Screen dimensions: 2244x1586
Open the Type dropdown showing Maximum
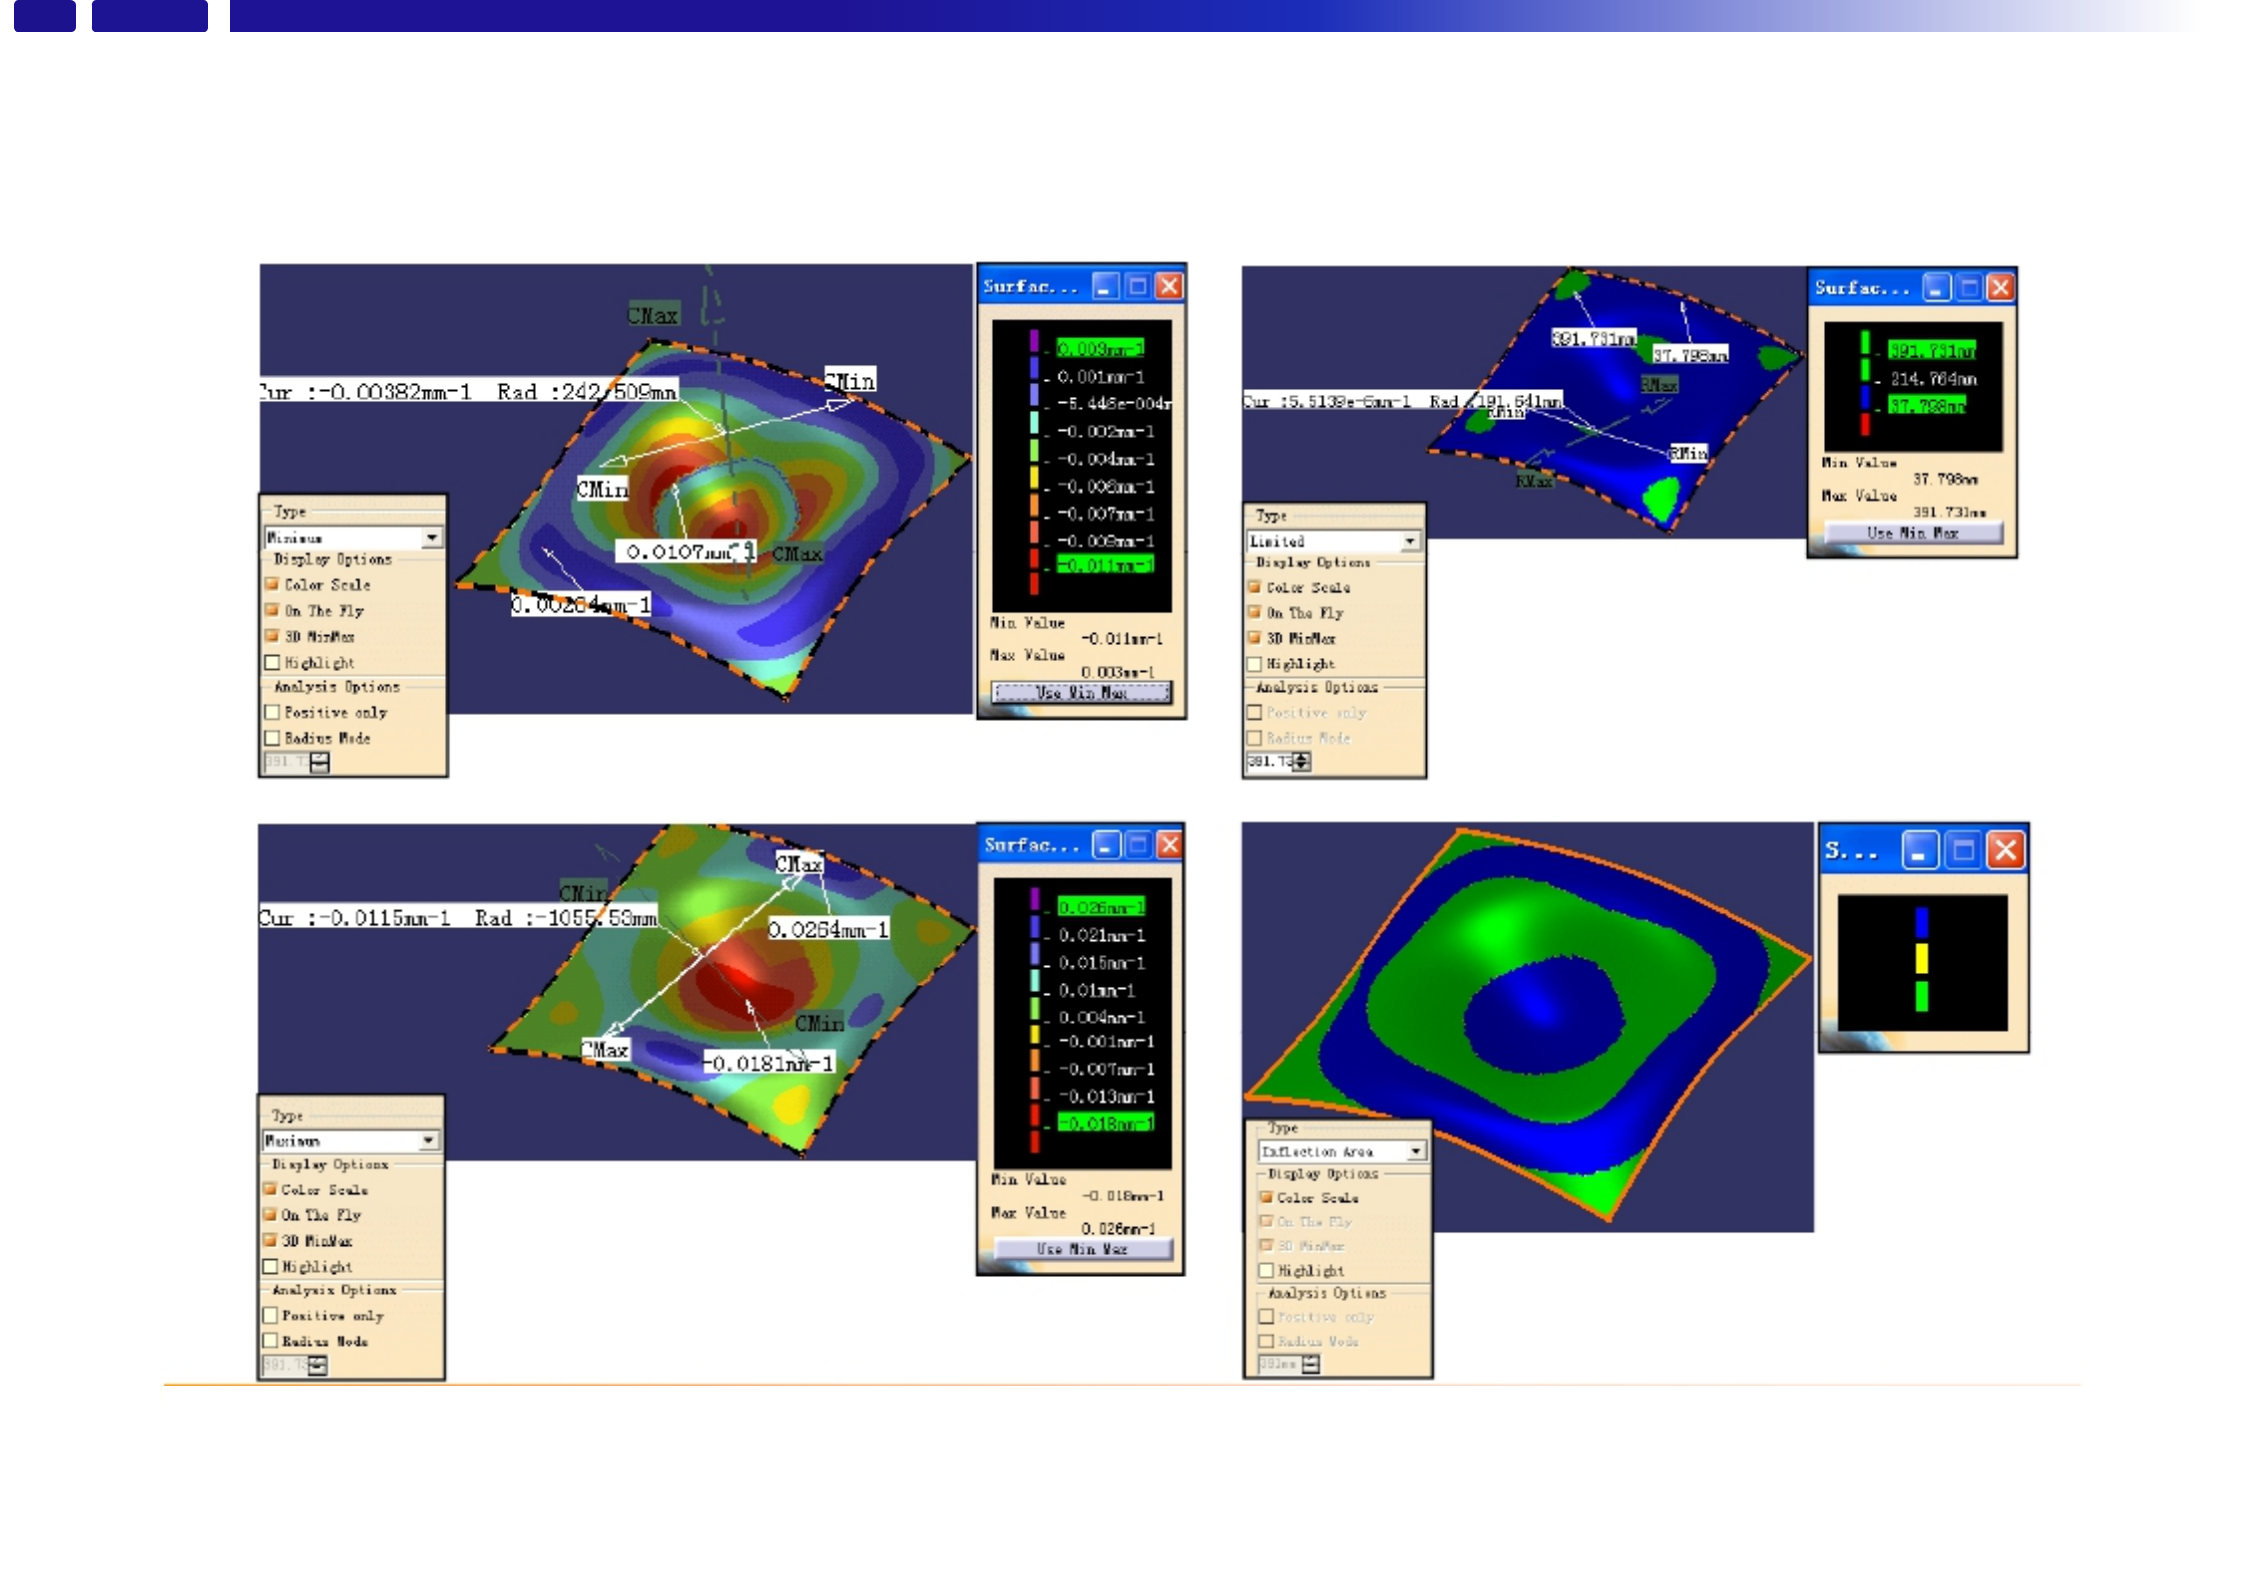pos(429,1140)
